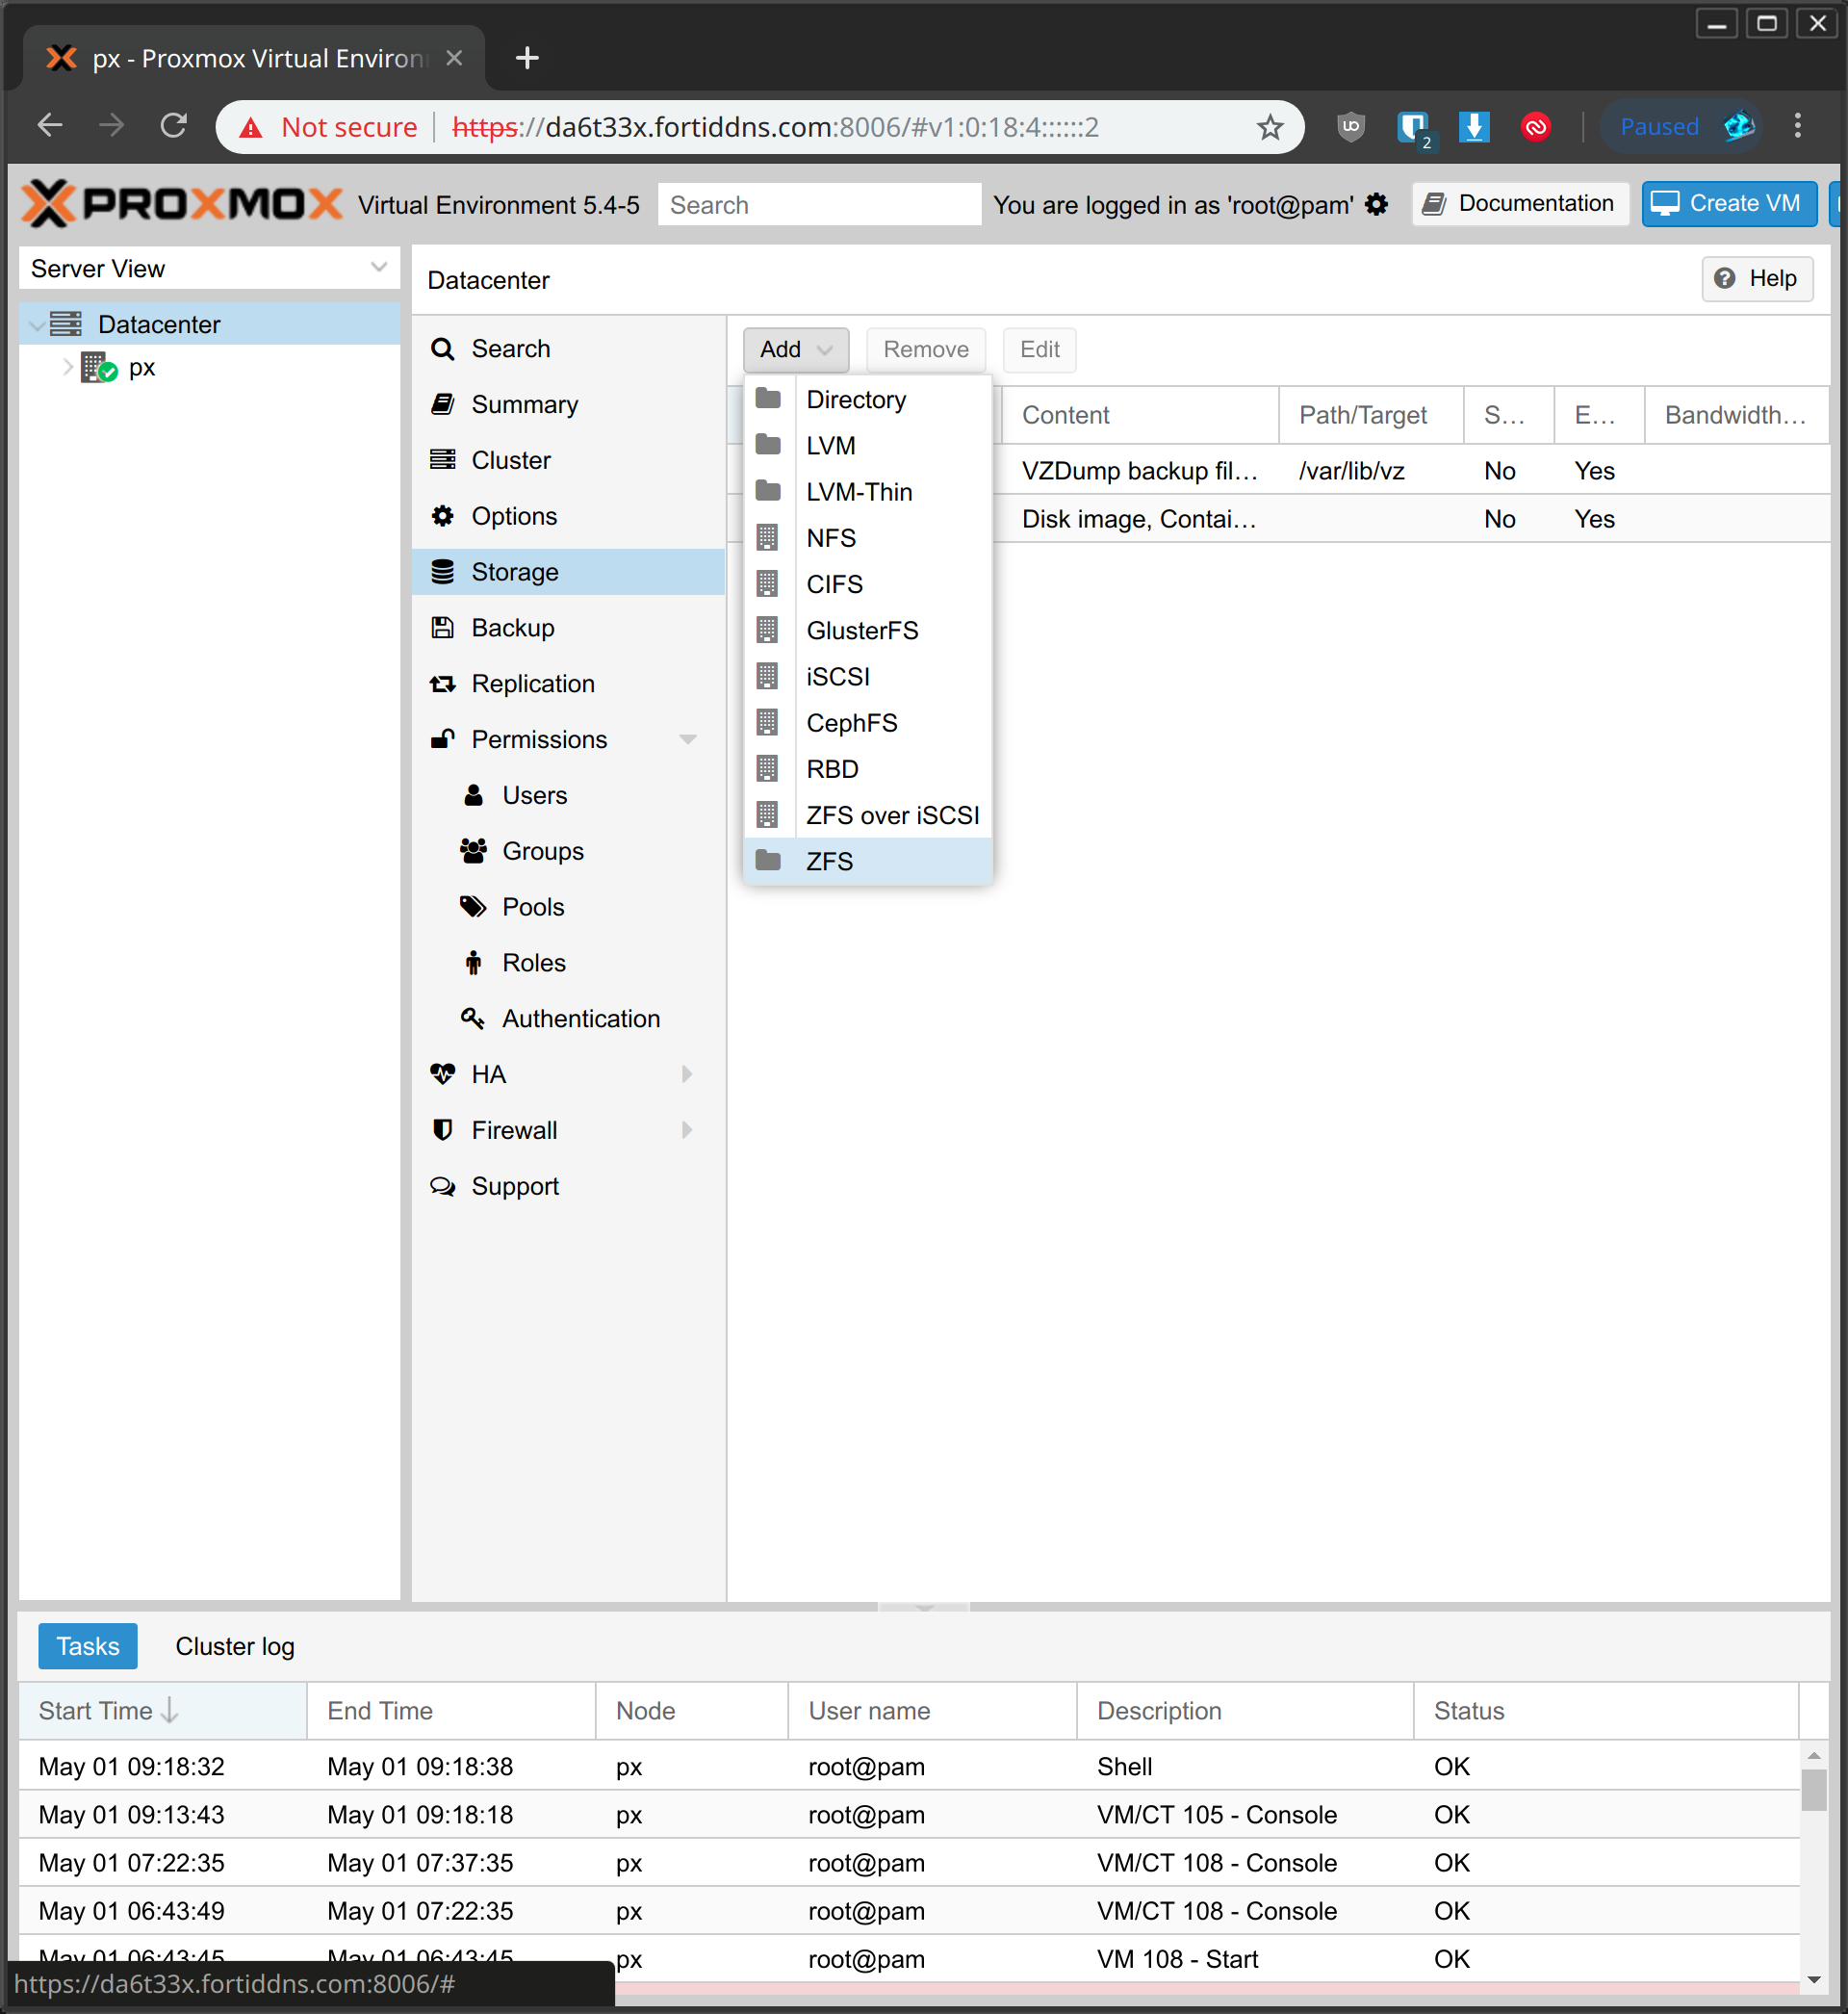Screen dimensions: 1848x2014
Task: Toggle the Add storage dropdown
Action: pos(796,350)
